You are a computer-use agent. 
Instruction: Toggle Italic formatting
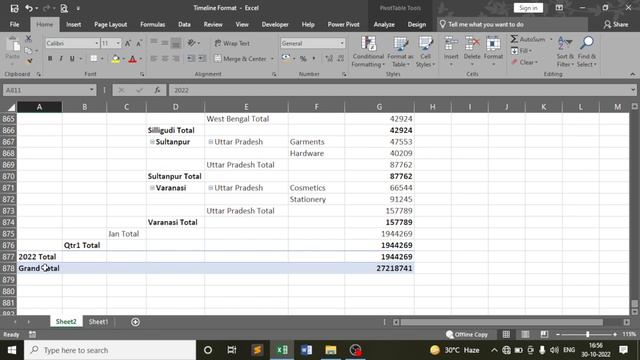(61, 59)
